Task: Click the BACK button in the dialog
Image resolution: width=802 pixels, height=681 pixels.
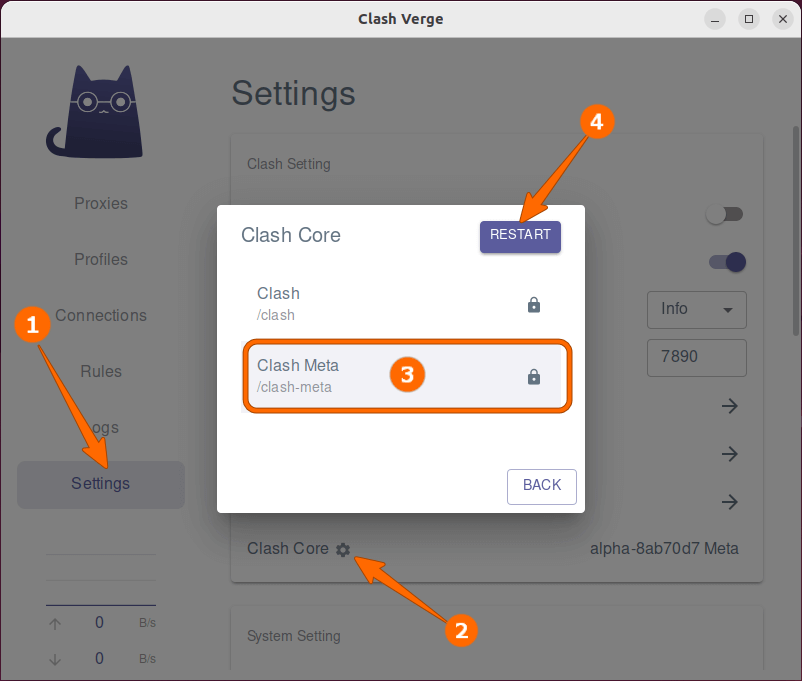Action: pos(541,485)
